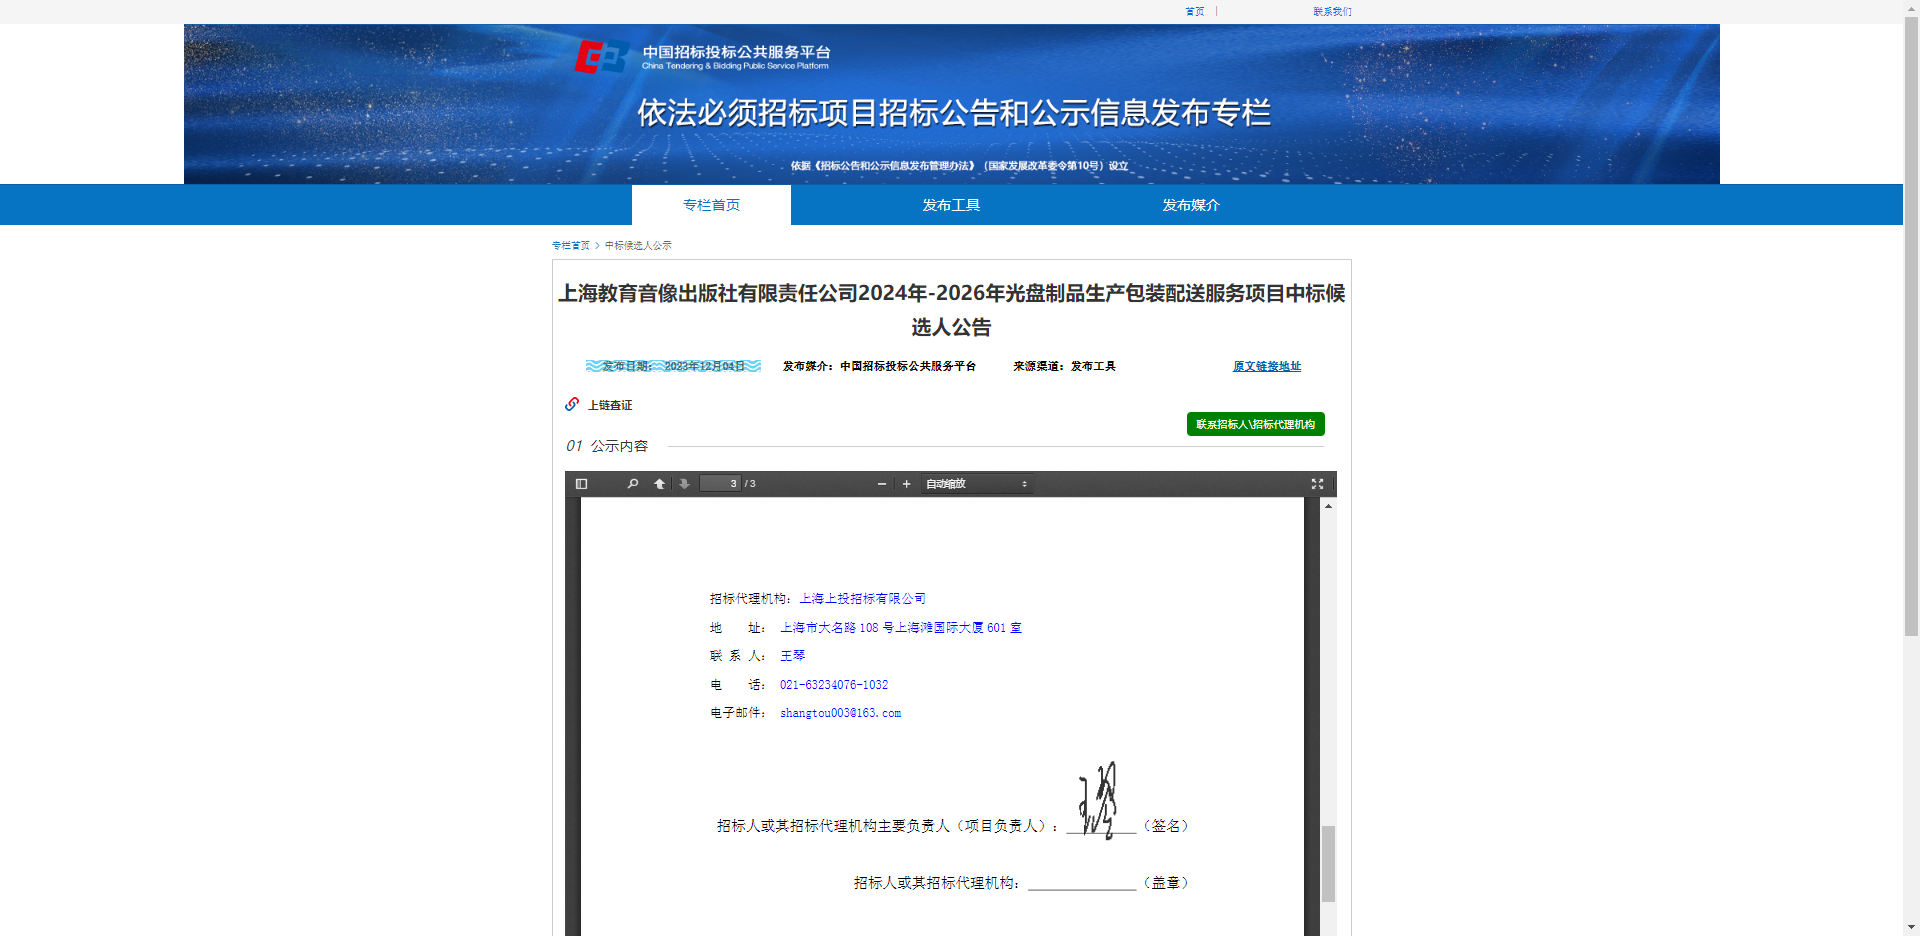Click the 上链查证 text link
The image size is (1920, 936).
(610, 405)
